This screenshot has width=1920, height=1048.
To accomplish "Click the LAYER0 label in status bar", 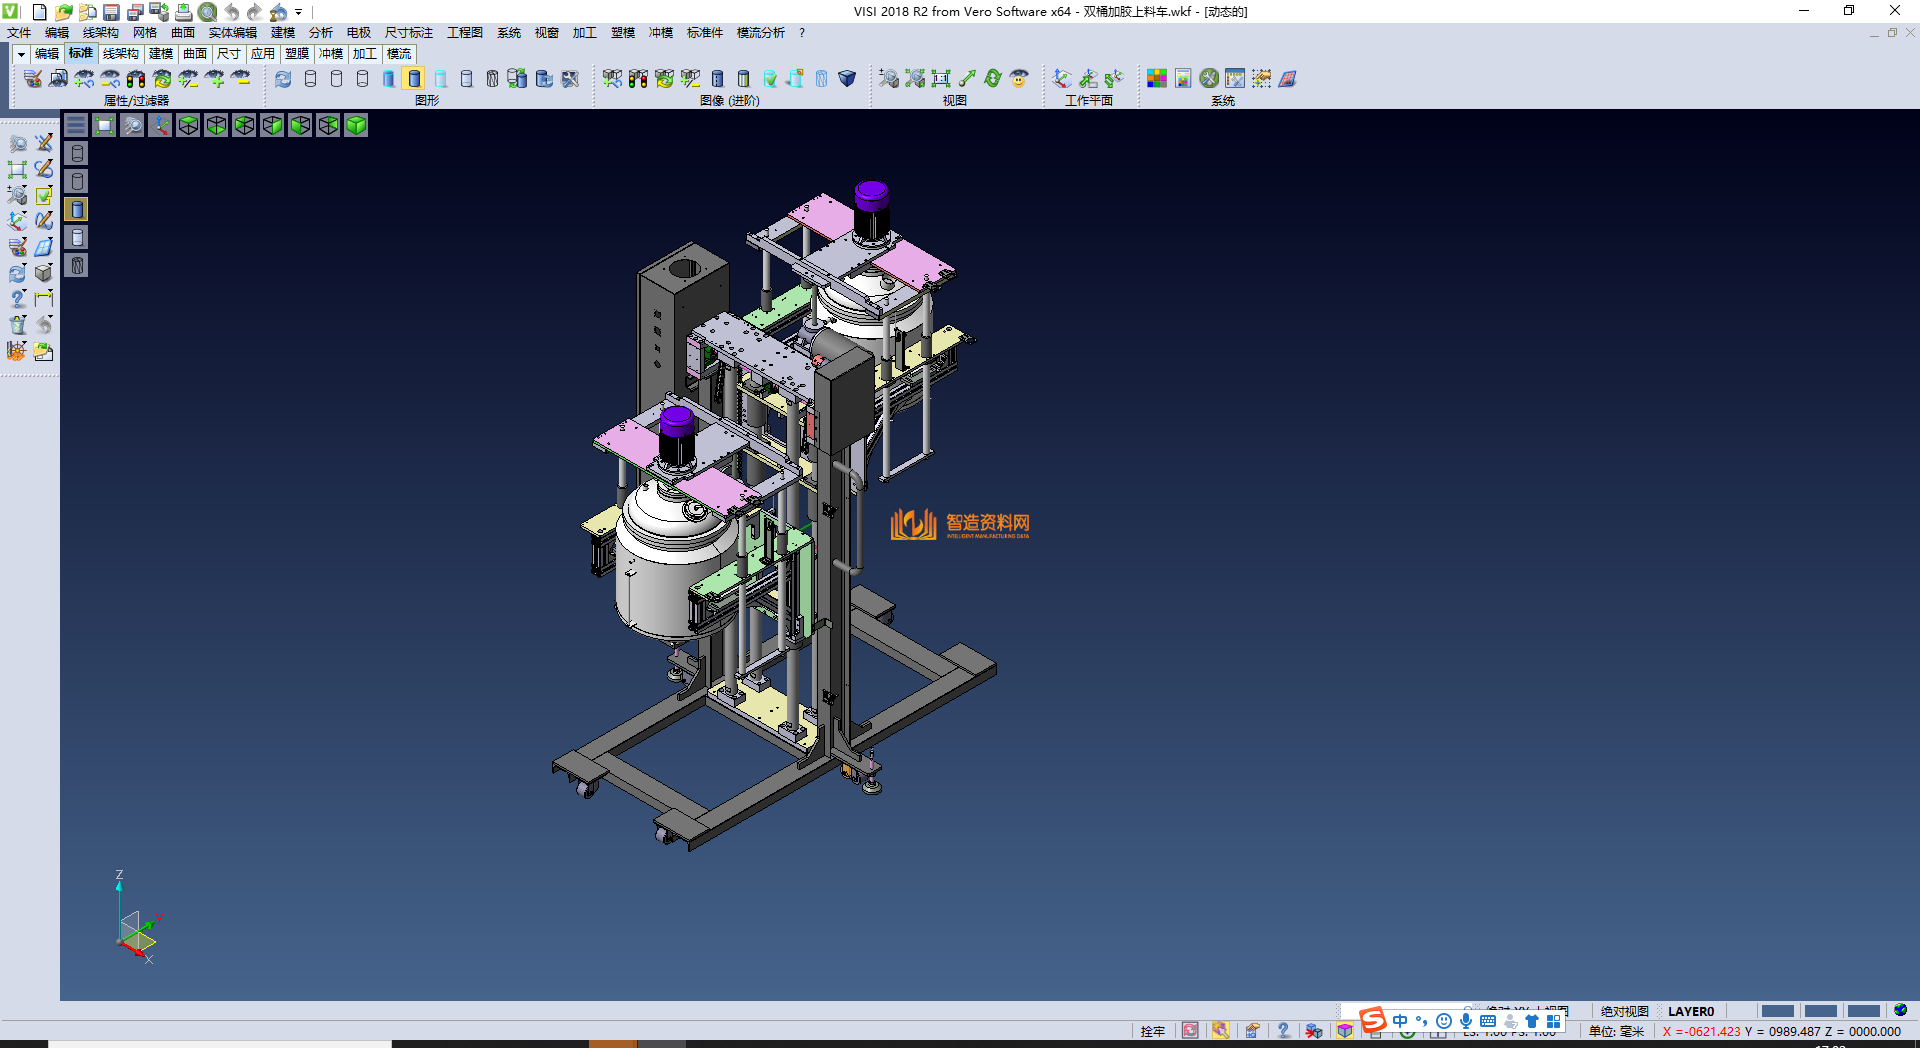I will point(1690,1011).
